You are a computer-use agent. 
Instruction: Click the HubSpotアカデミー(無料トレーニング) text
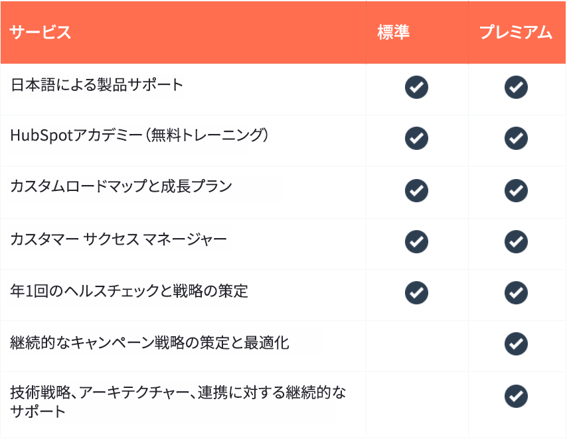140,135
